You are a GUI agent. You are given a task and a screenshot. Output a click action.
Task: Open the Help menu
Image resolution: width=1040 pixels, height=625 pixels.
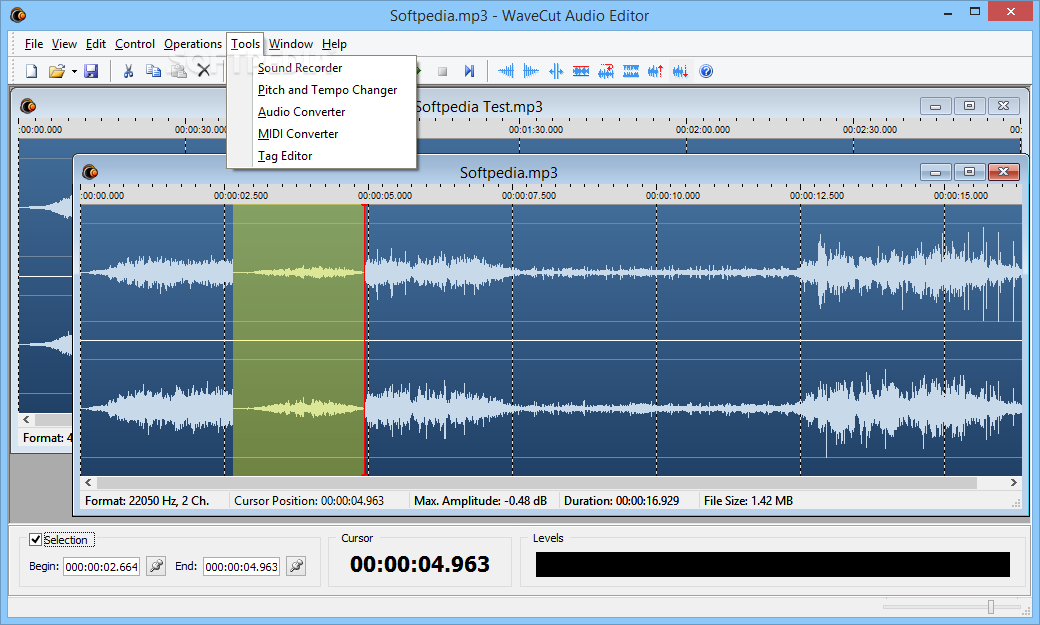tap(334, 44)
